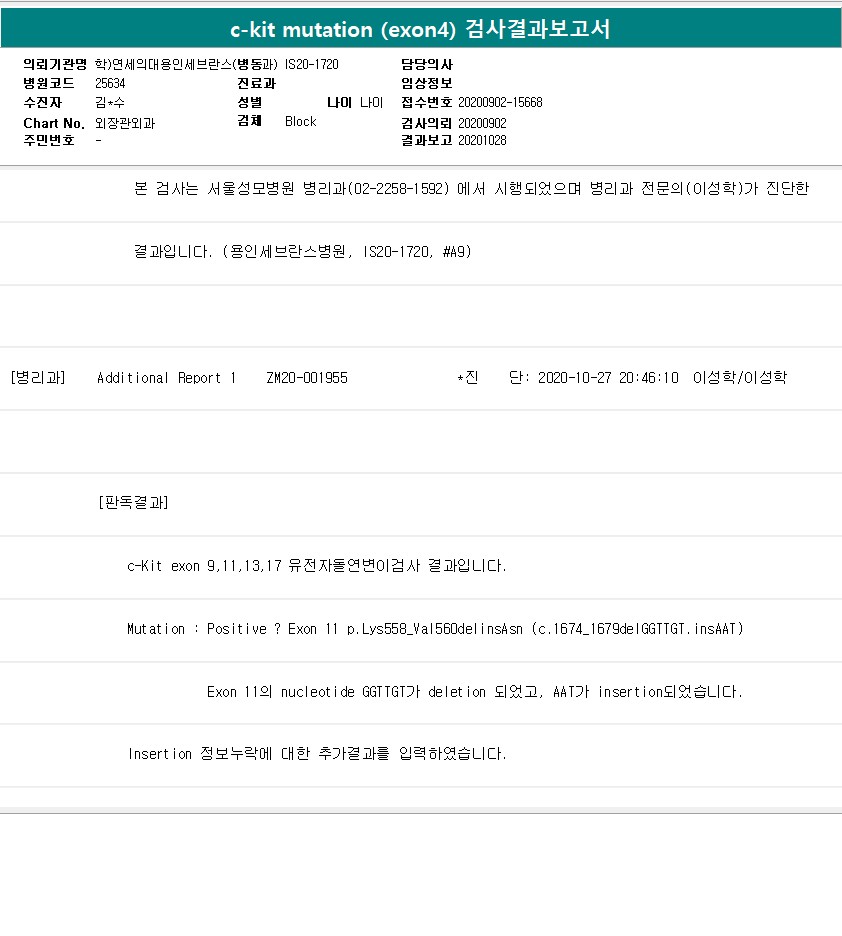Click the '담당의사' label

[427, 64]
